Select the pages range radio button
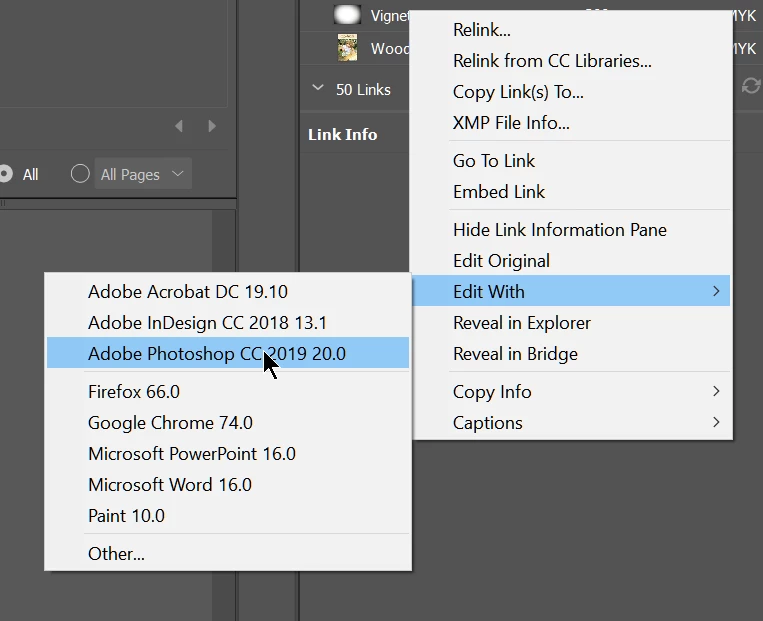 click(x=80, y=174)
